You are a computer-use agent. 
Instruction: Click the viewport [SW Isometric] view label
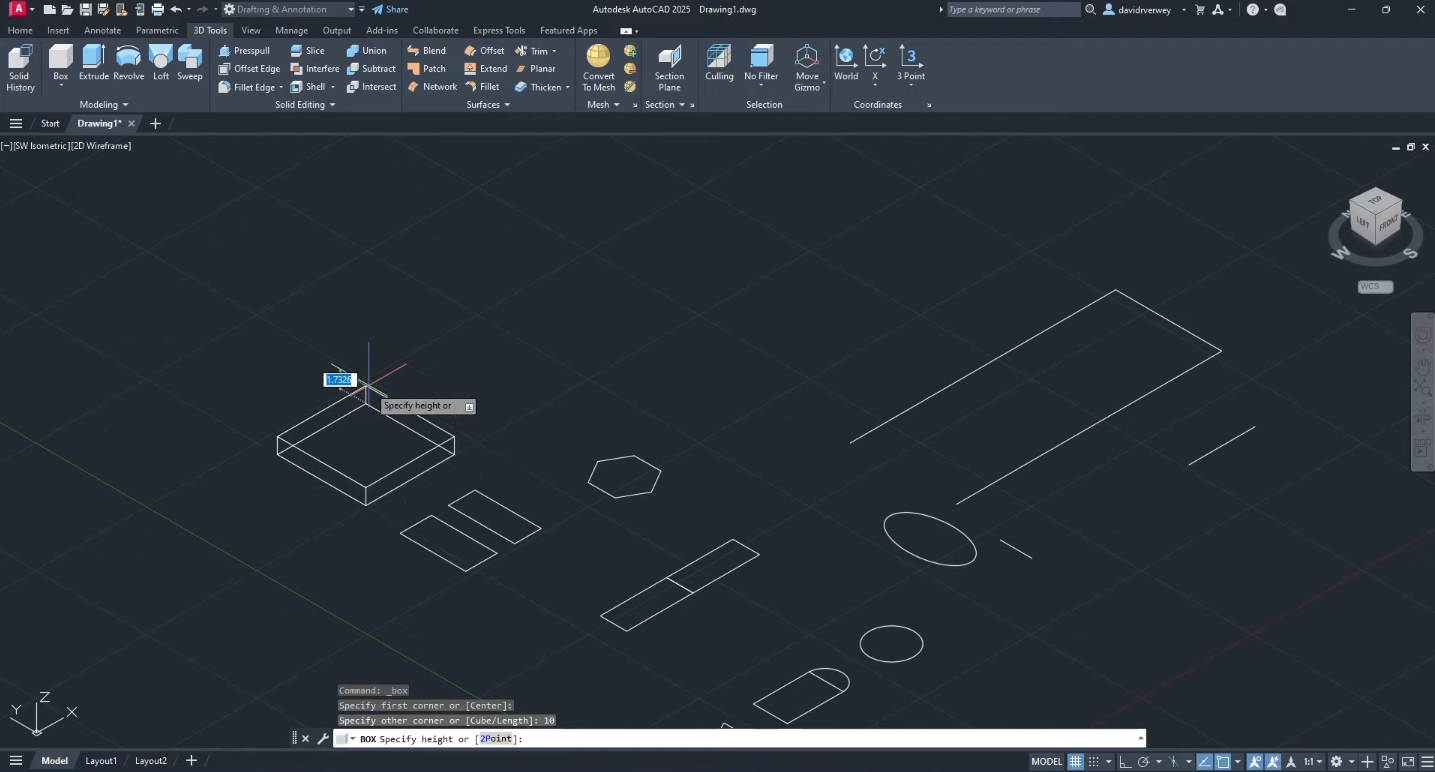pyautogui.click(x=40, y=146)
